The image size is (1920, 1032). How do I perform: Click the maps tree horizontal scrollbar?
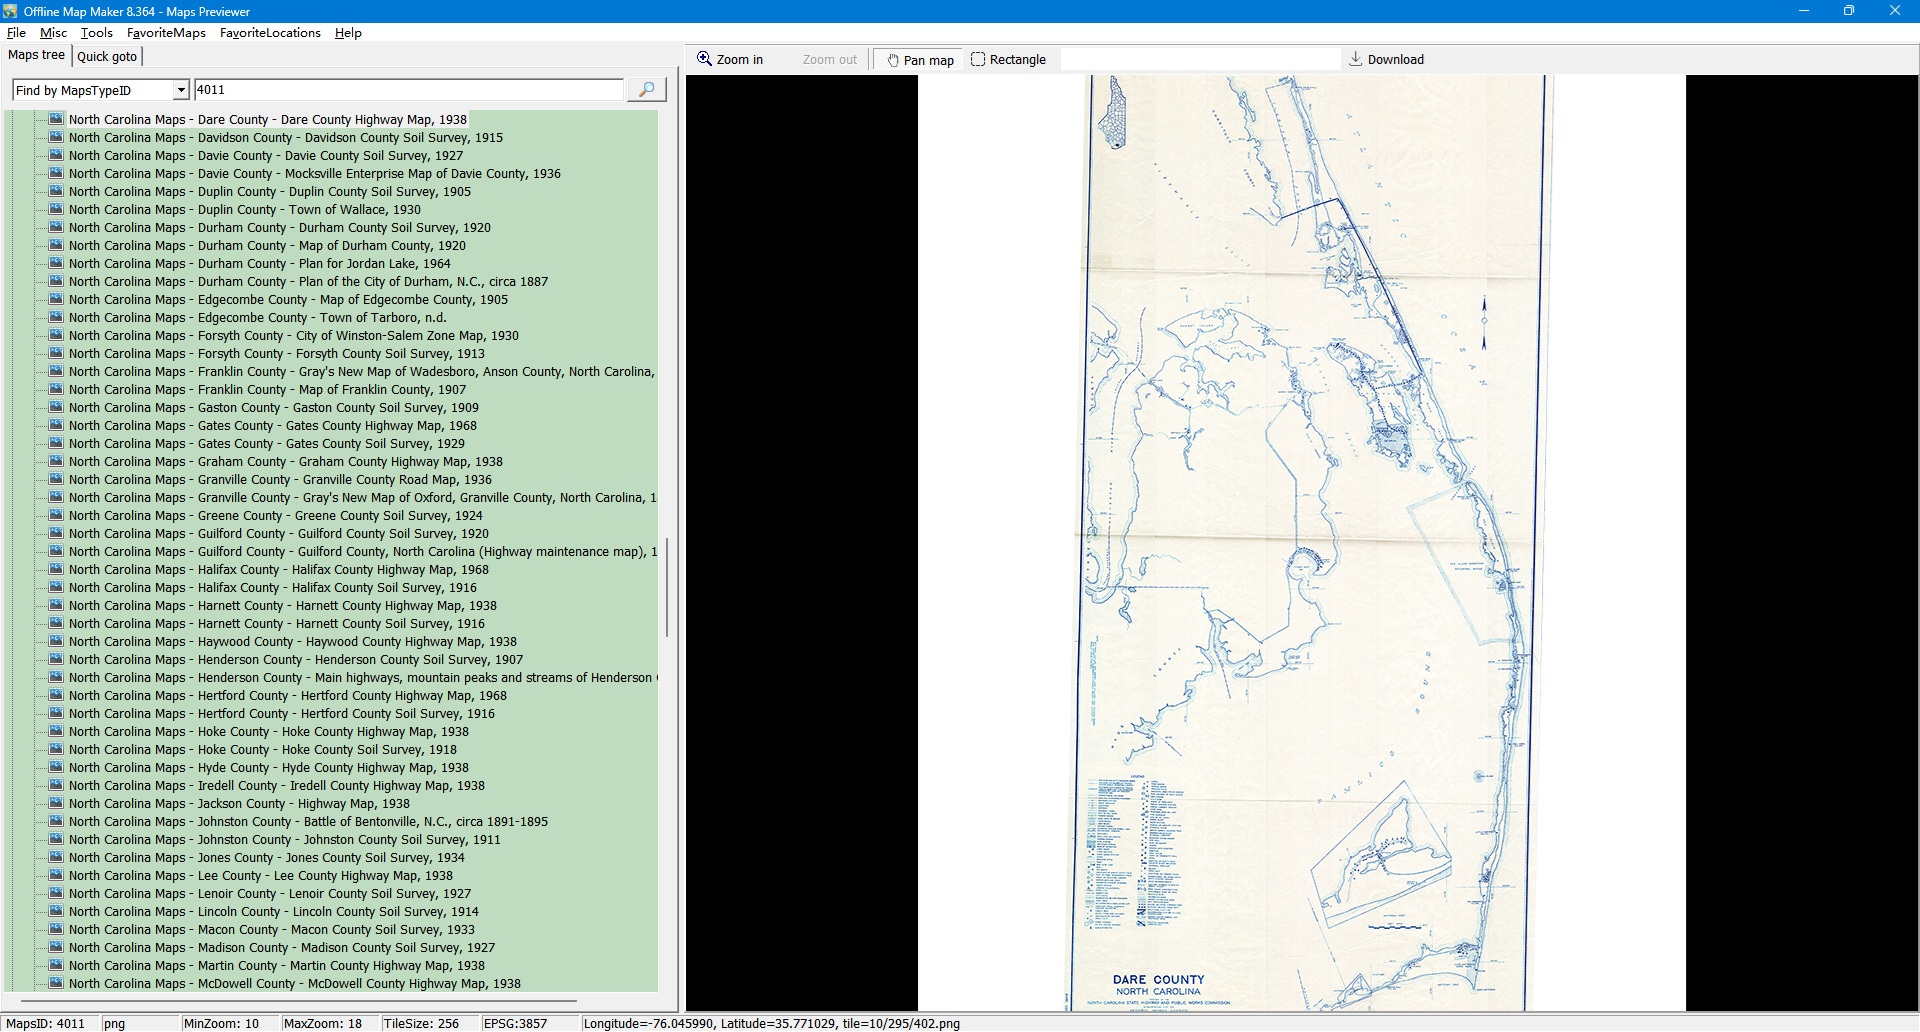click(298, 1000)
